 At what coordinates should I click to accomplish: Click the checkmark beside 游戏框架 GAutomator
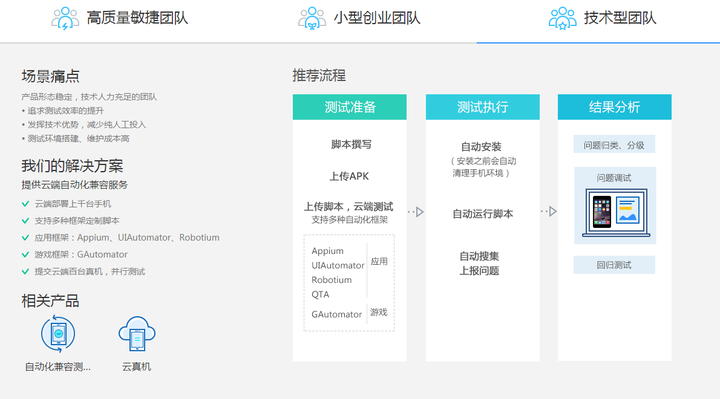25,254
